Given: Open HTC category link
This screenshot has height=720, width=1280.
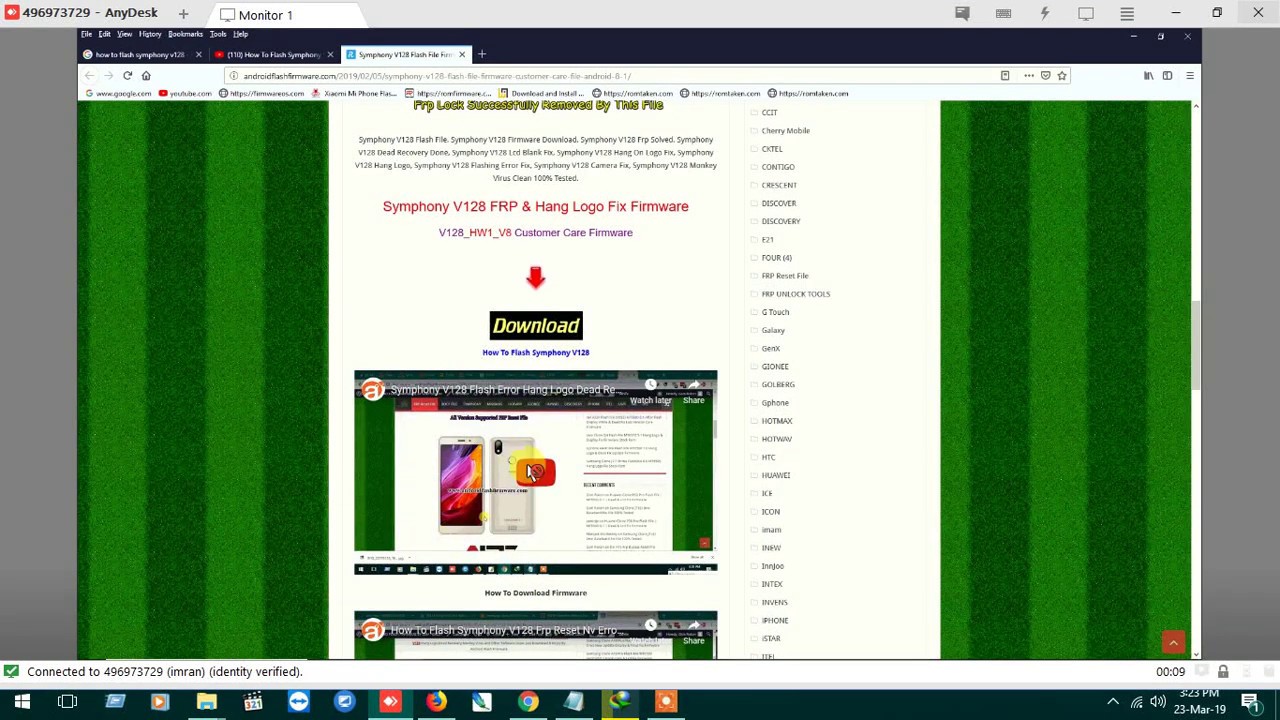Looking at the screenshot, I should [x=768, y=457].
